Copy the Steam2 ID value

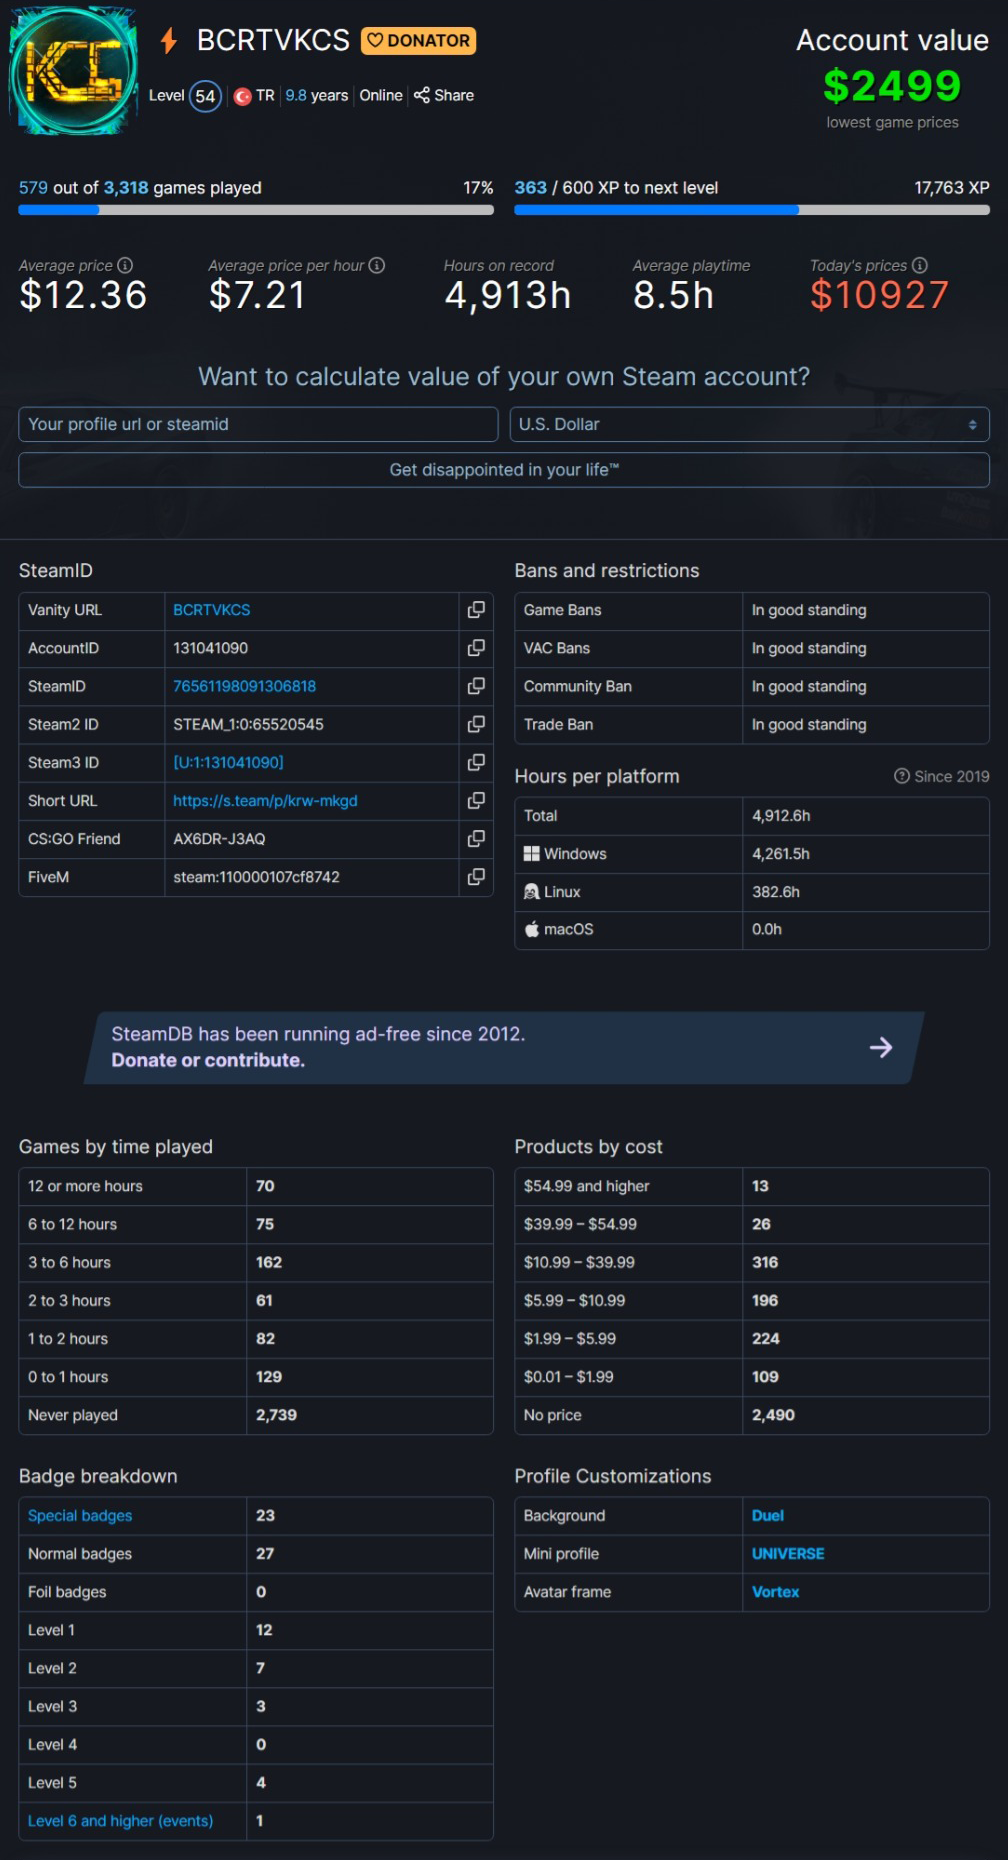point(476,724)
